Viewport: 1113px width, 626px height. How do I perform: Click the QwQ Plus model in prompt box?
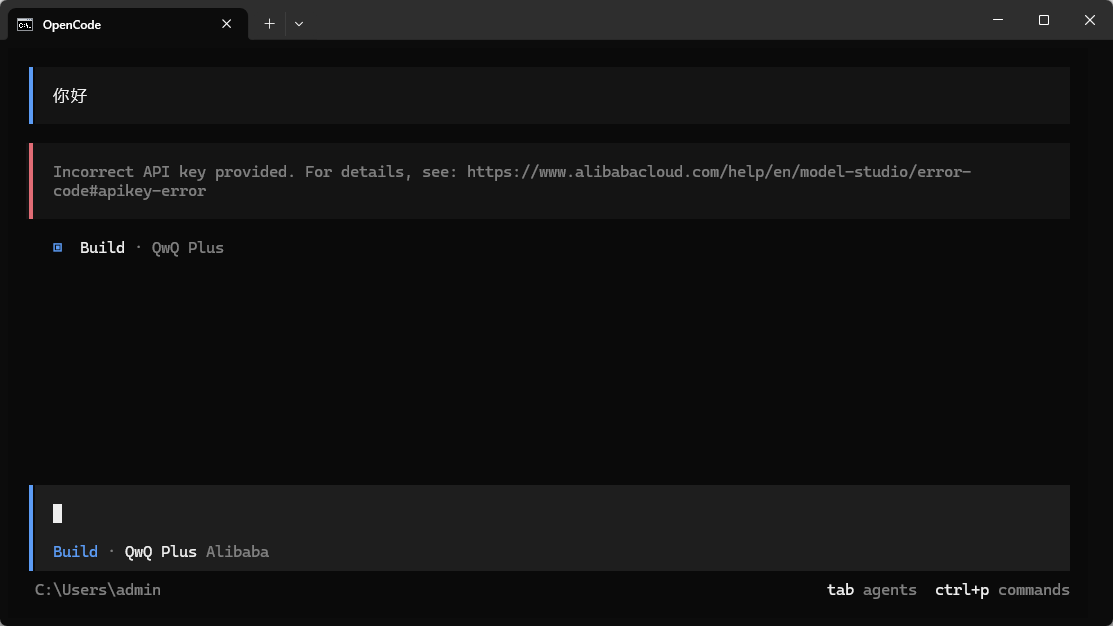[x=160, y=551]
